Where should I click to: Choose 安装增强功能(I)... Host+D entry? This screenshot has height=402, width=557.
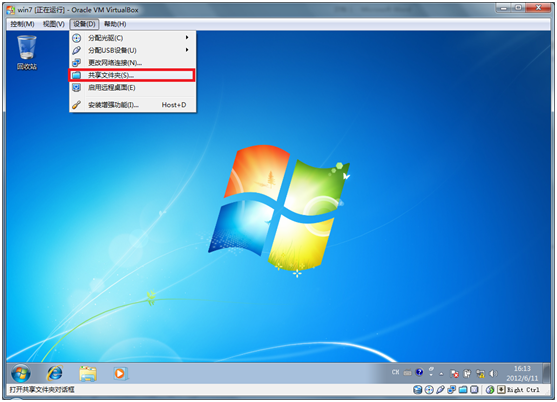click(132, 105)
